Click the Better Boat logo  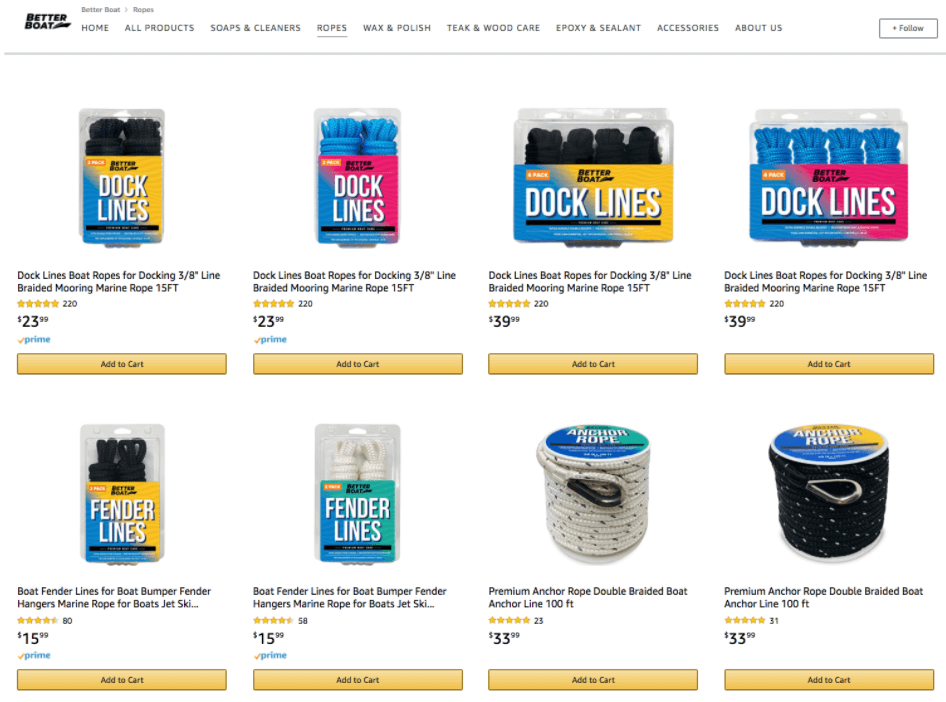tap(48, 21)
